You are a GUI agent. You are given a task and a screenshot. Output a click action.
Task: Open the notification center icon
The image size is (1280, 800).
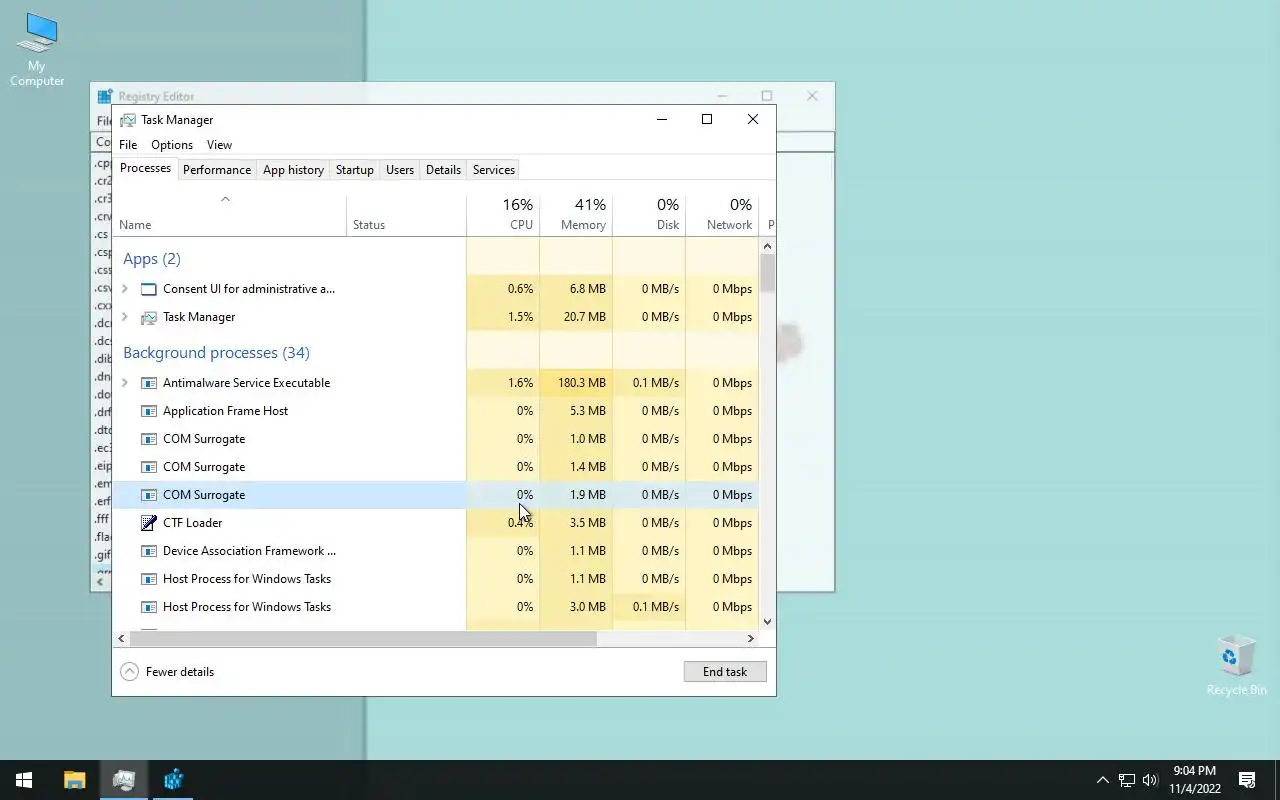click(x=1247, y=780)
